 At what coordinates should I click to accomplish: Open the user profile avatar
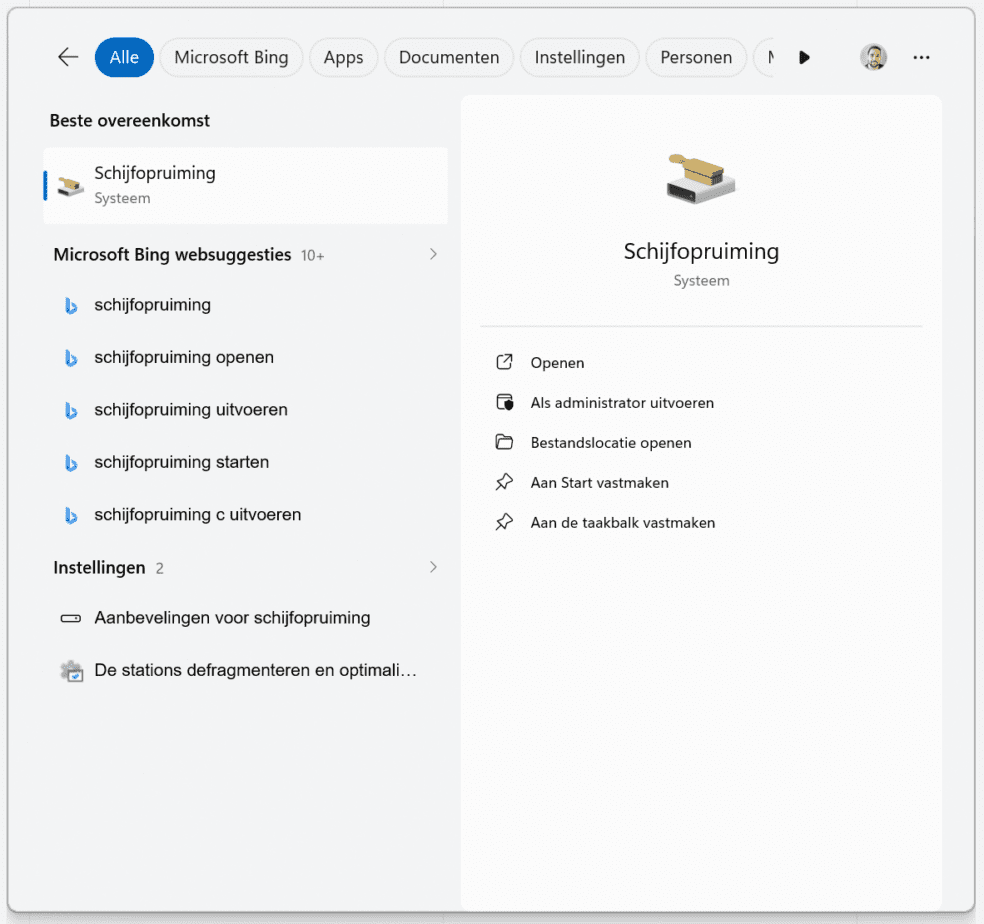point(873,57)
